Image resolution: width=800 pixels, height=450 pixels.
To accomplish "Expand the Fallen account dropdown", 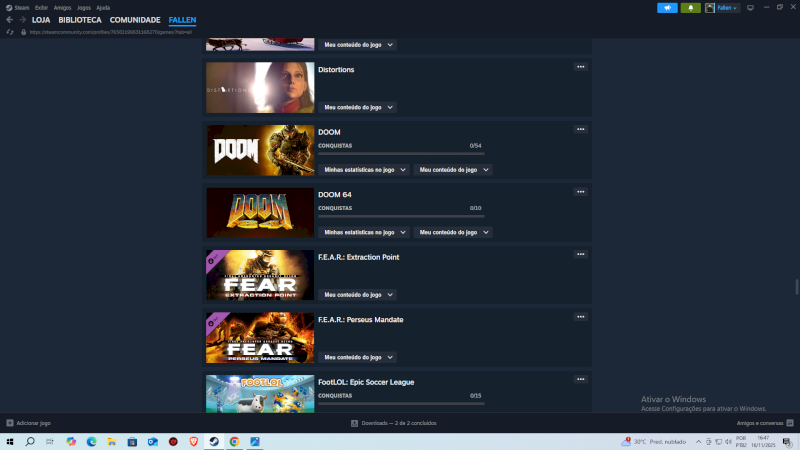I will pos(727,8).
